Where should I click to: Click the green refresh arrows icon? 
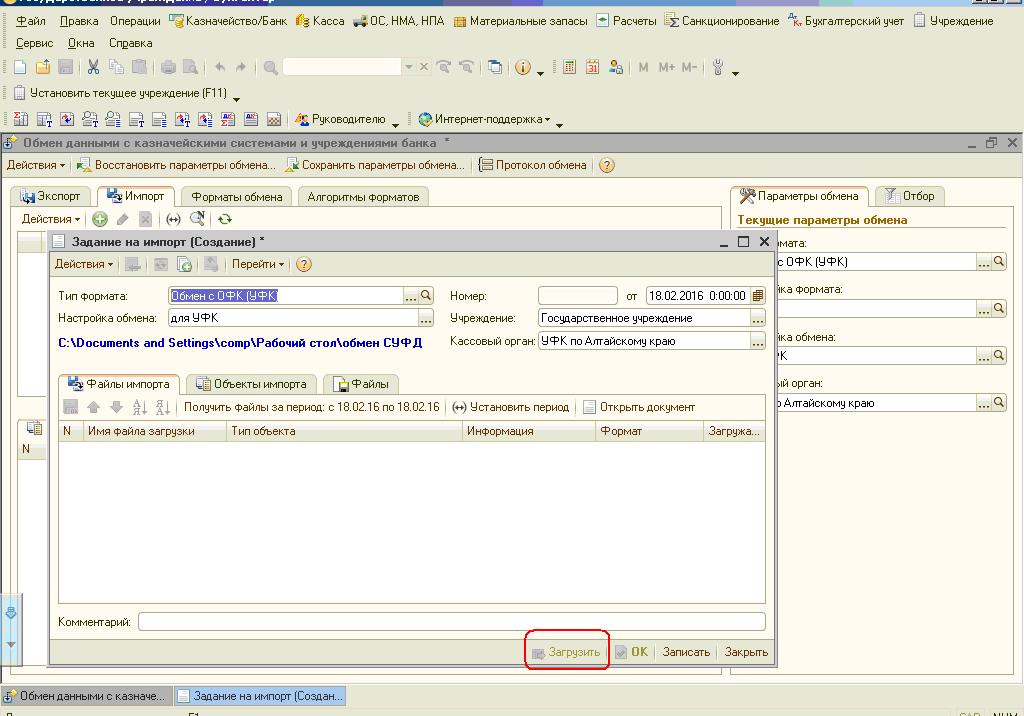(225, 219)
